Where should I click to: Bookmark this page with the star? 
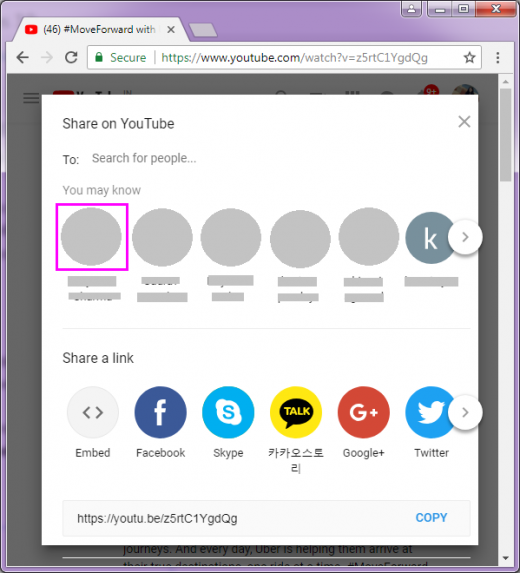[469, 57]
